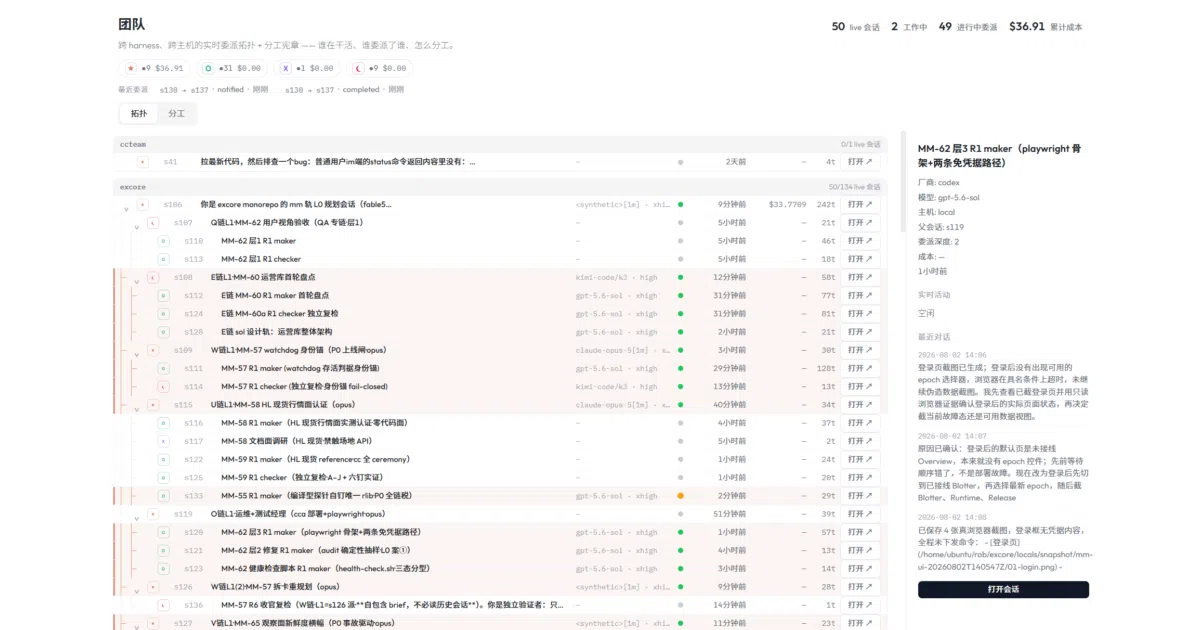This screenshot has width=1200, height=630.
Task: Collapse the s126 W链 subtree
Action: (137, 591)
